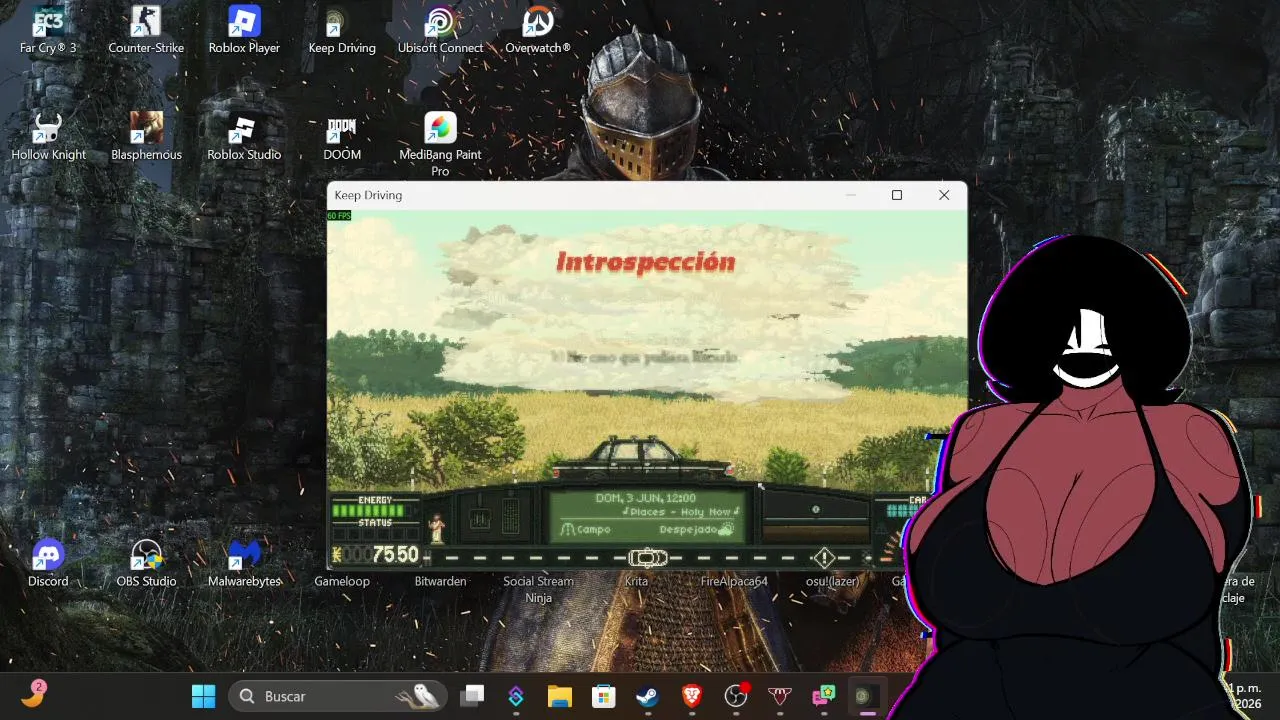Click the STATUS slots panel in the HUD
Screen dimensions: 1280x720
point(375,534)
